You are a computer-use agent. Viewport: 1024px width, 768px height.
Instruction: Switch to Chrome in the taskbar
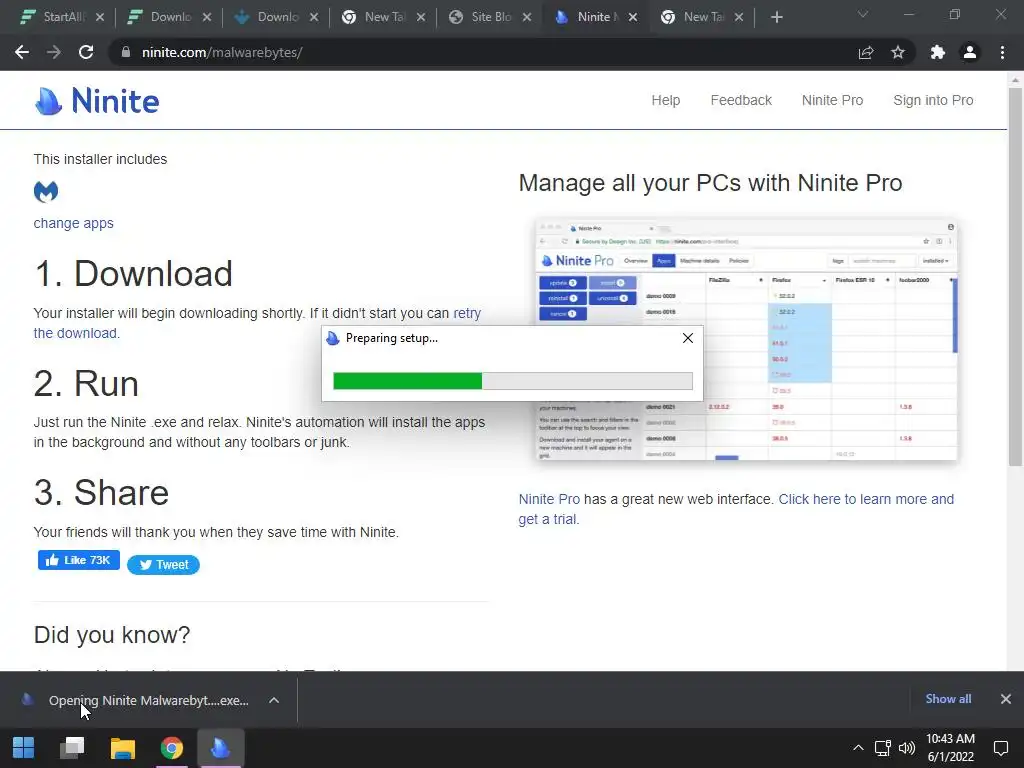coord(172,748)
